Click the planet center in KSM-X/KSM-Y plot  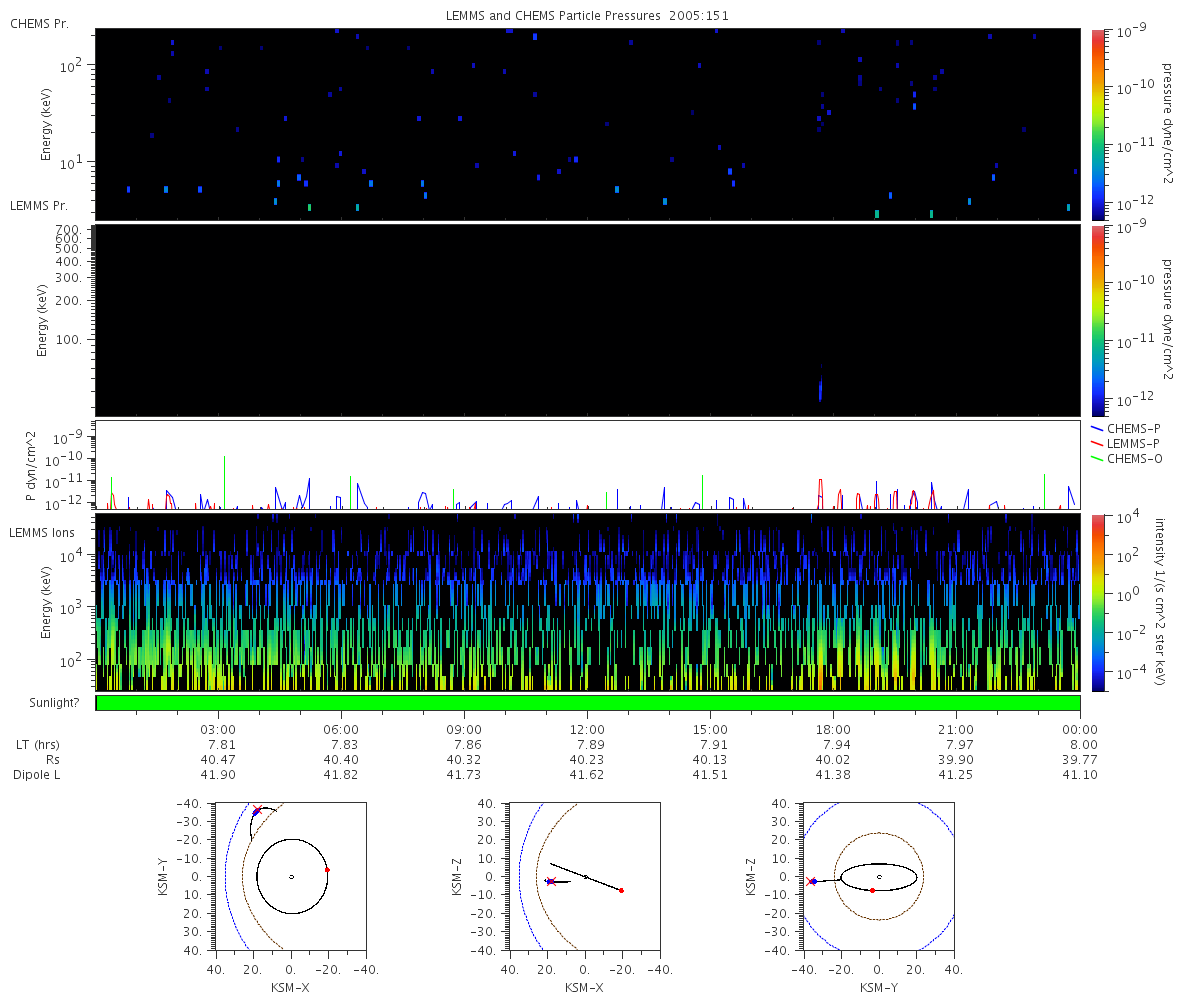[291, 877]
